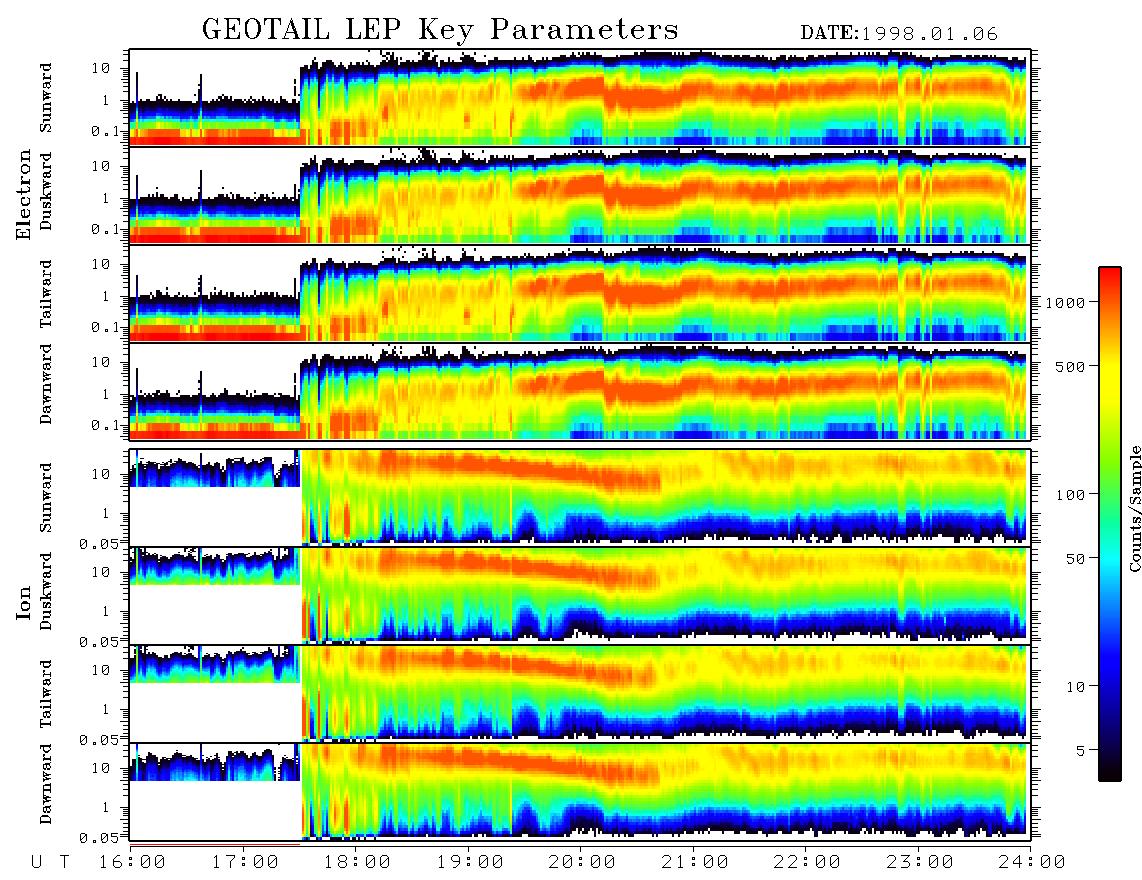1142x880 pixels.
Task: Click the "0.1" tick of Electron Dawnward axis
Action: tap(105, 425)
